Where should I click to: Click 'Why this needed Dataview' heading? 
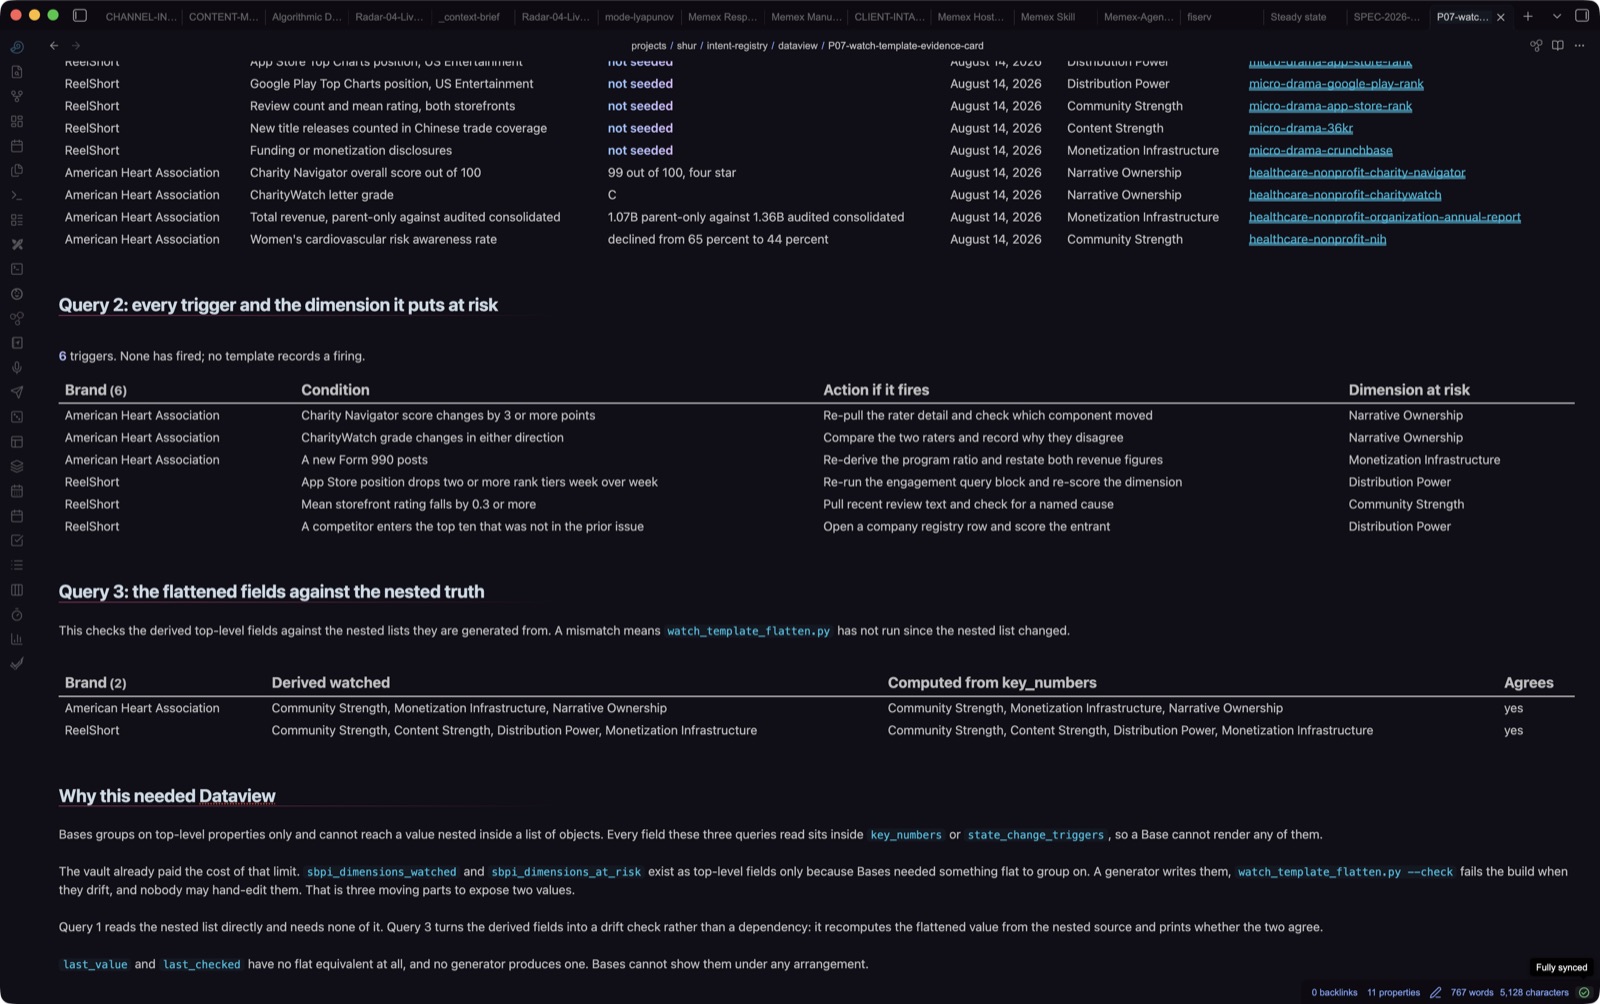167,796
